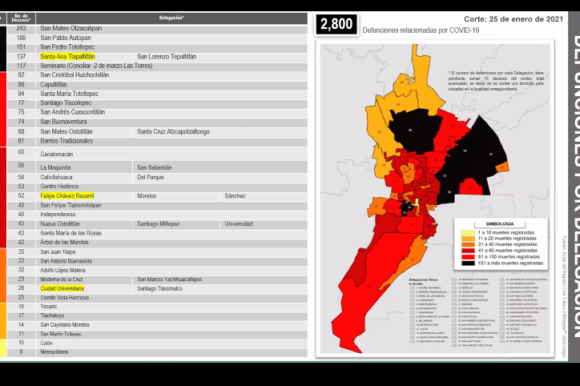
Task: Click the No. de Decesos column header
Action: 21,18
